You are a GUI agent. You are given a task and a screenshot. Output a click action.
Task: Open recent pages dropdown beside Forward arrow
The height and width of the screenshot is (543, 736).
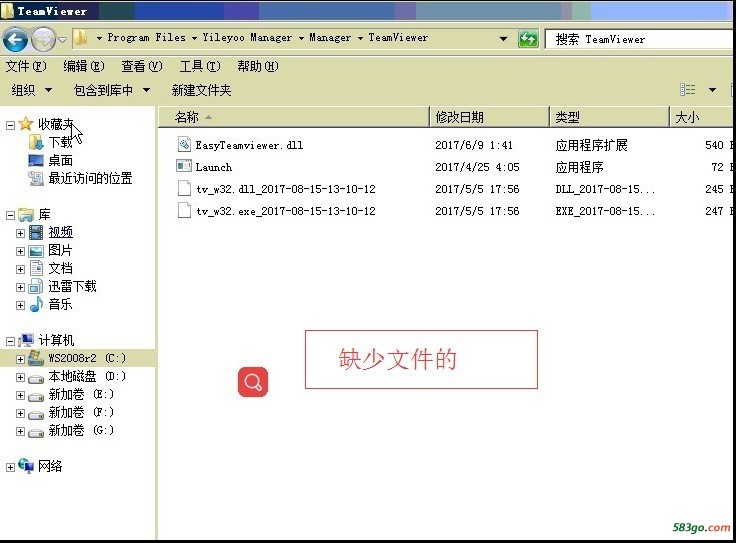62,40
